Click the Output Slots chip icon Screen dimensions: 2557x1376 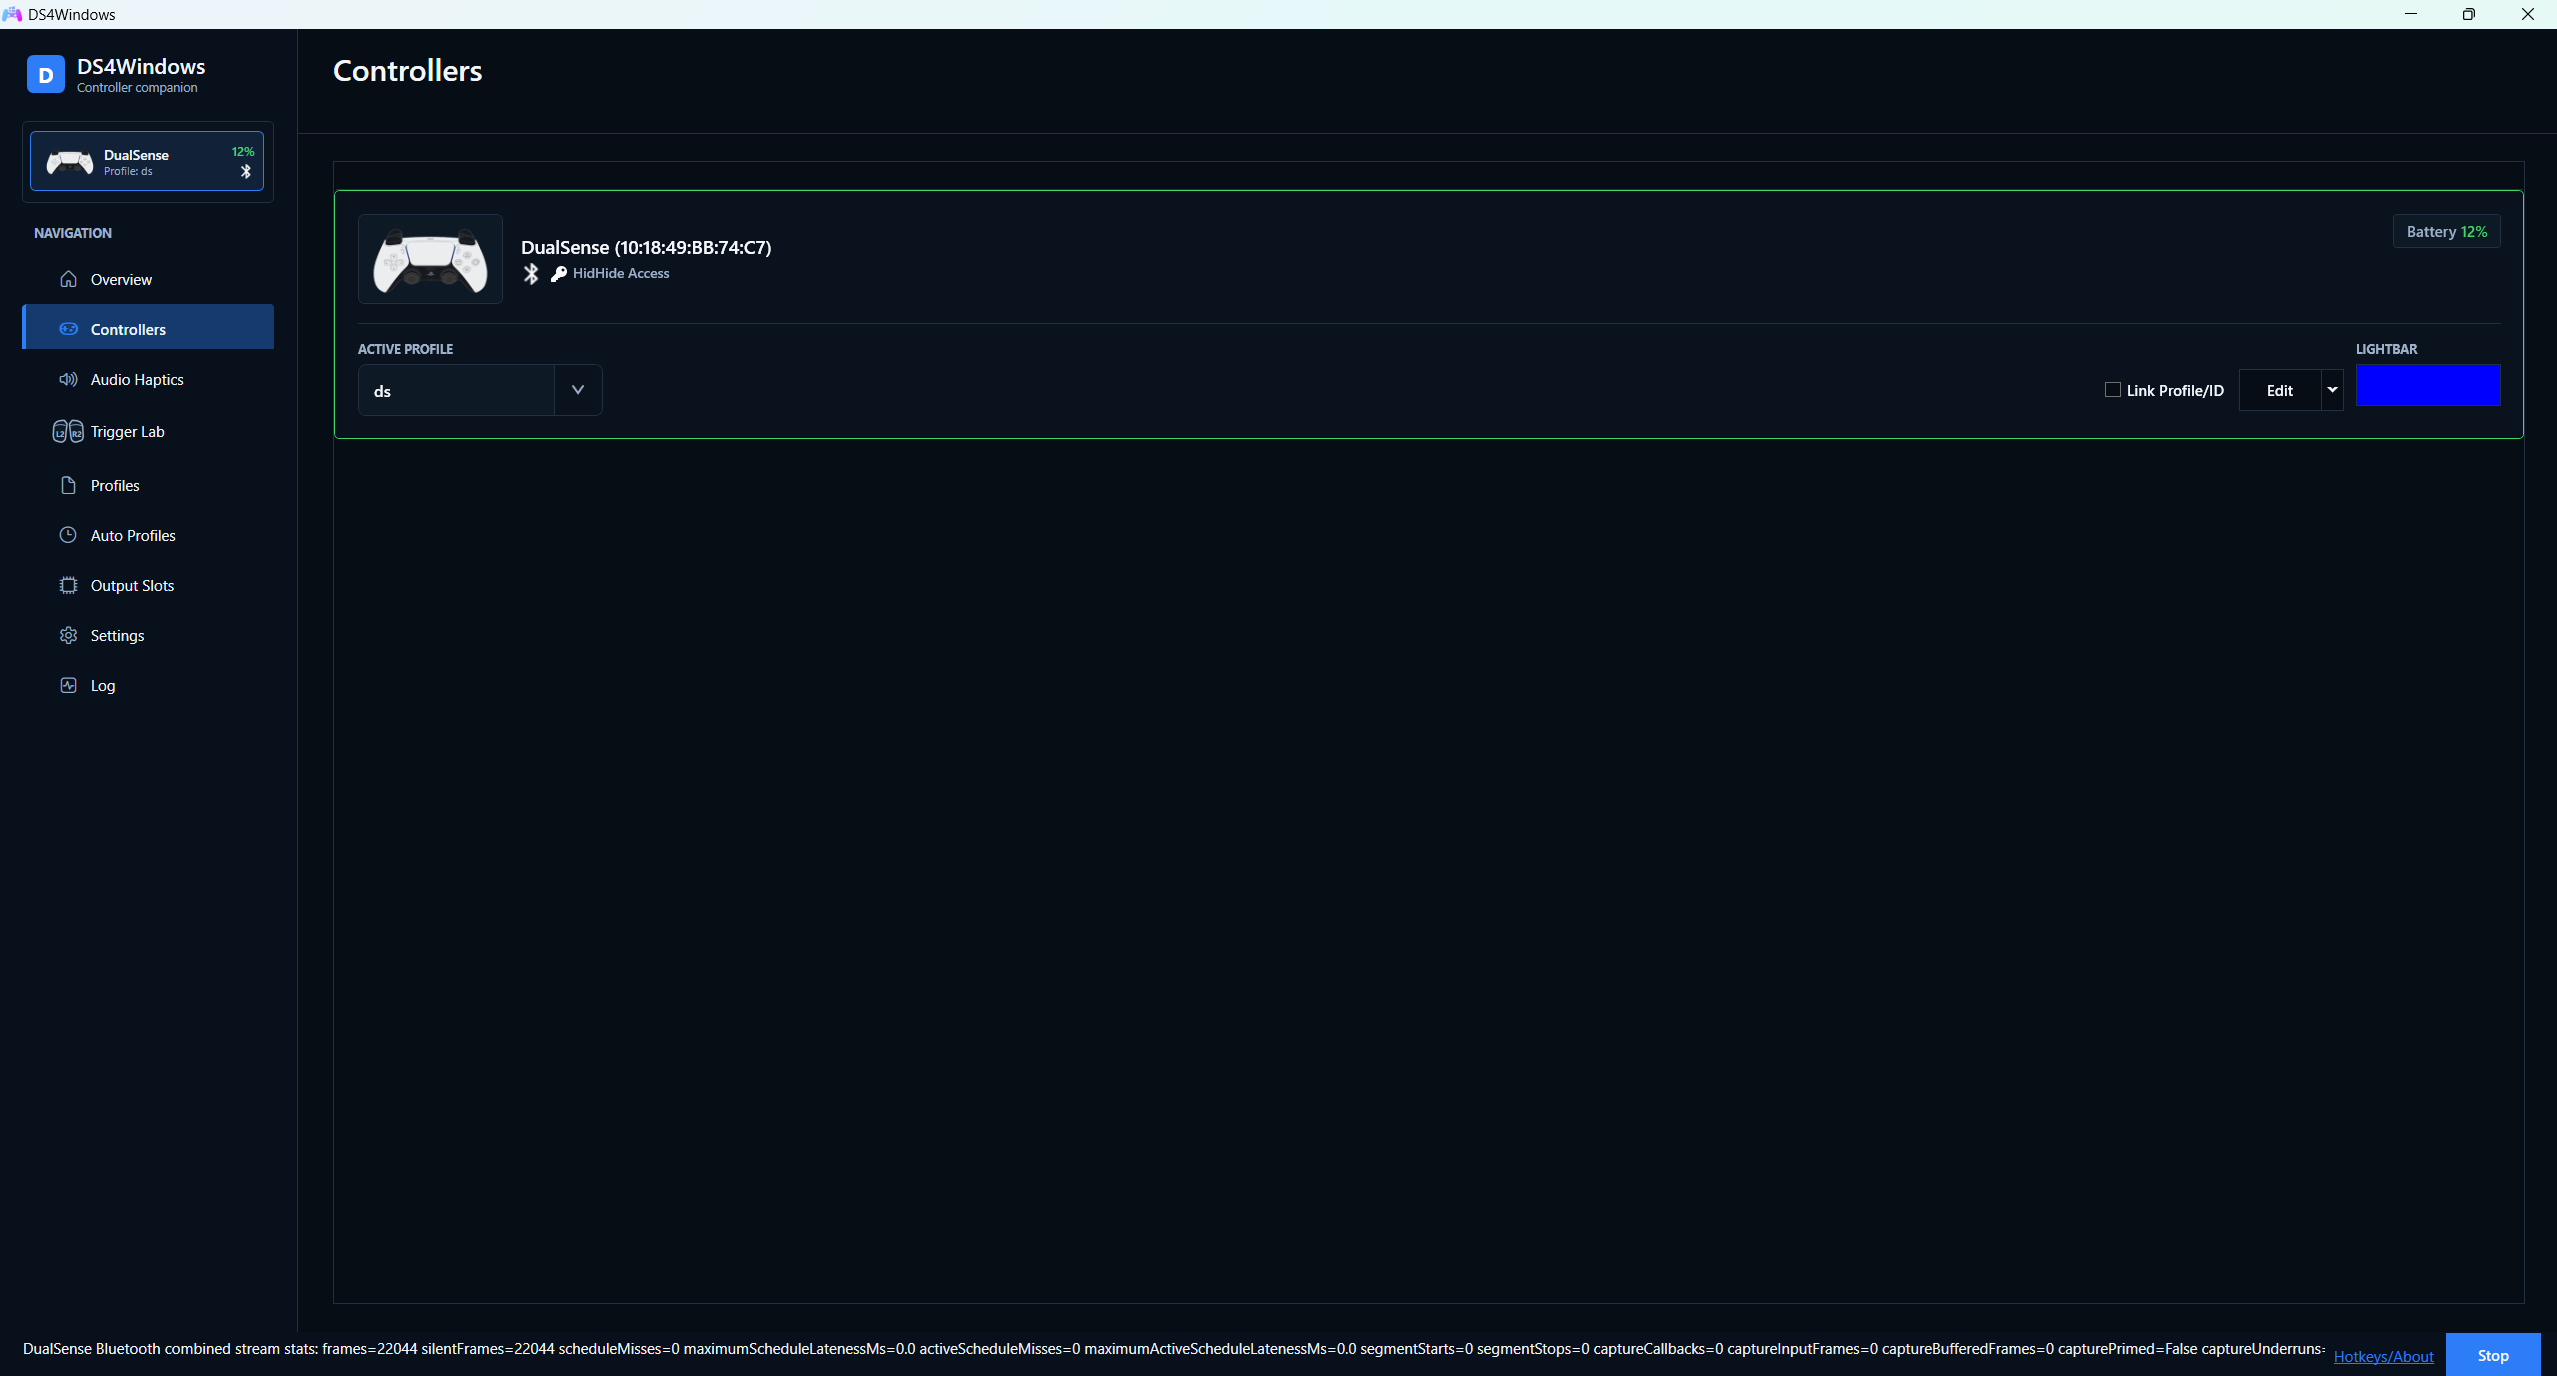coord(68,585)
